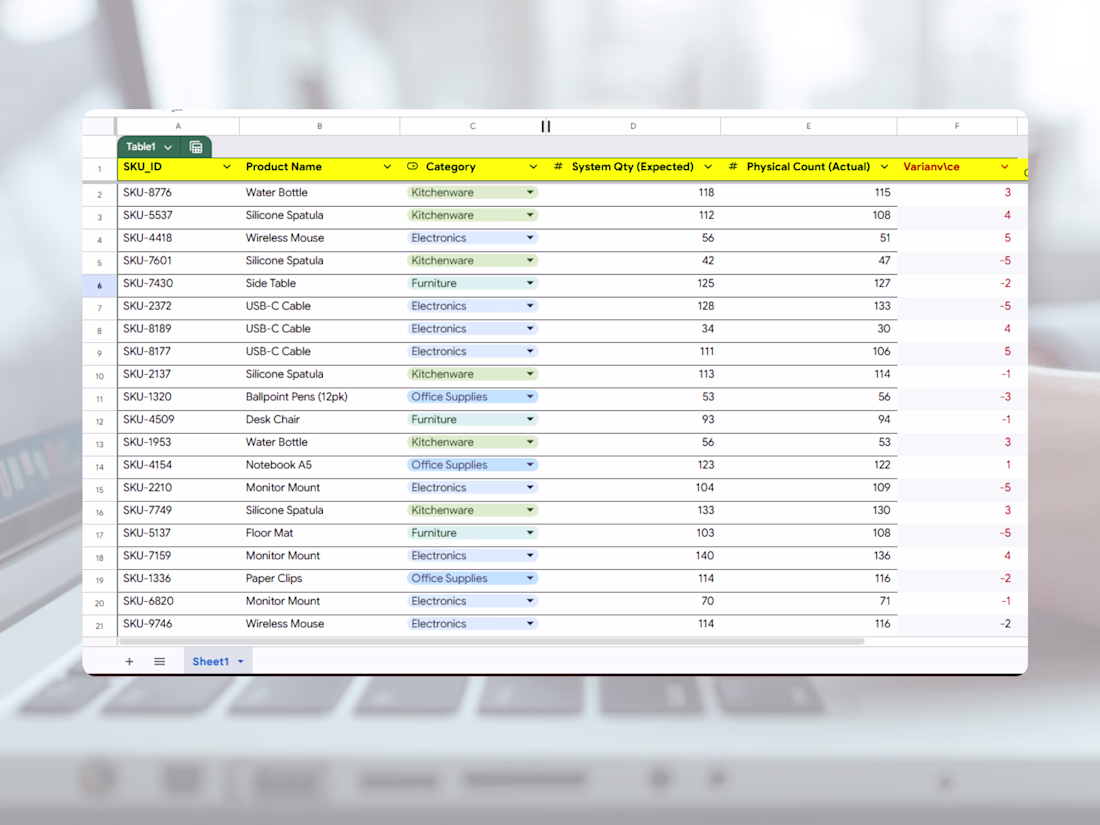Select cell SKU-9746
Screen dimensions: 1100x825
(178, 624)
